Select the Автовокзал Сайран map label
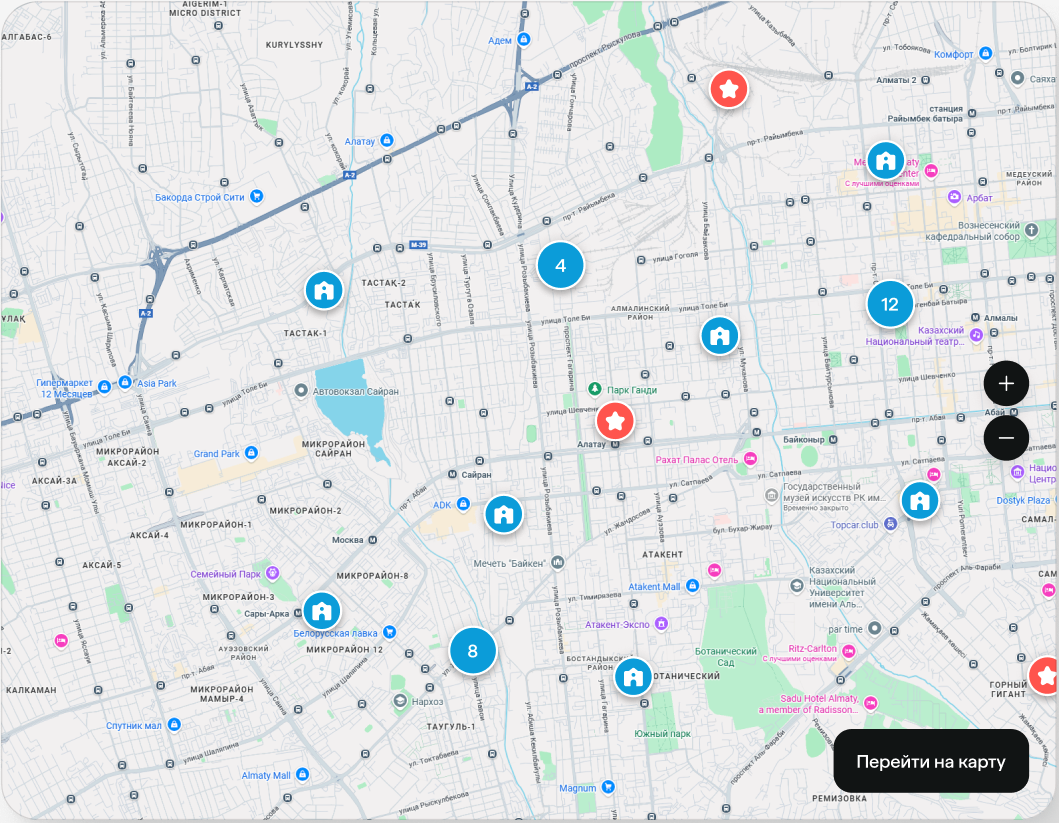Image resolution: width=1059 pixels, height=823 pixels. pyautogui.click(x=356, y=391)
